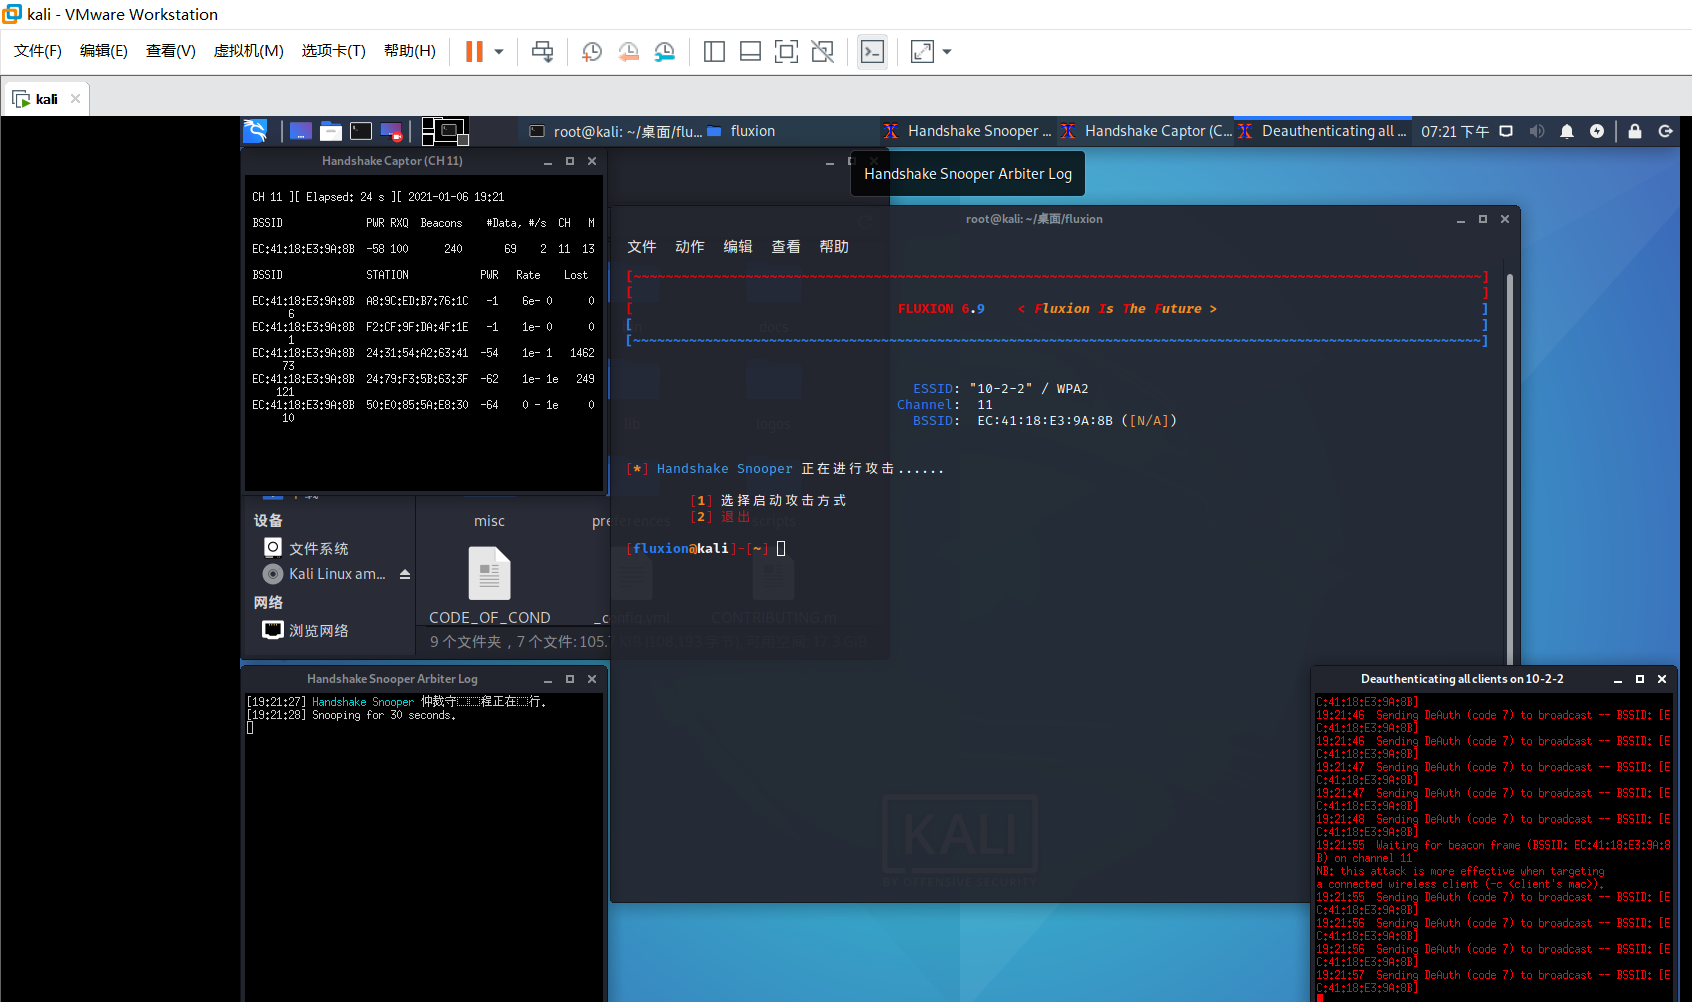Click the stretch guest display icon
This screenshot has height=1002, width=1692.
coord(922,51)
